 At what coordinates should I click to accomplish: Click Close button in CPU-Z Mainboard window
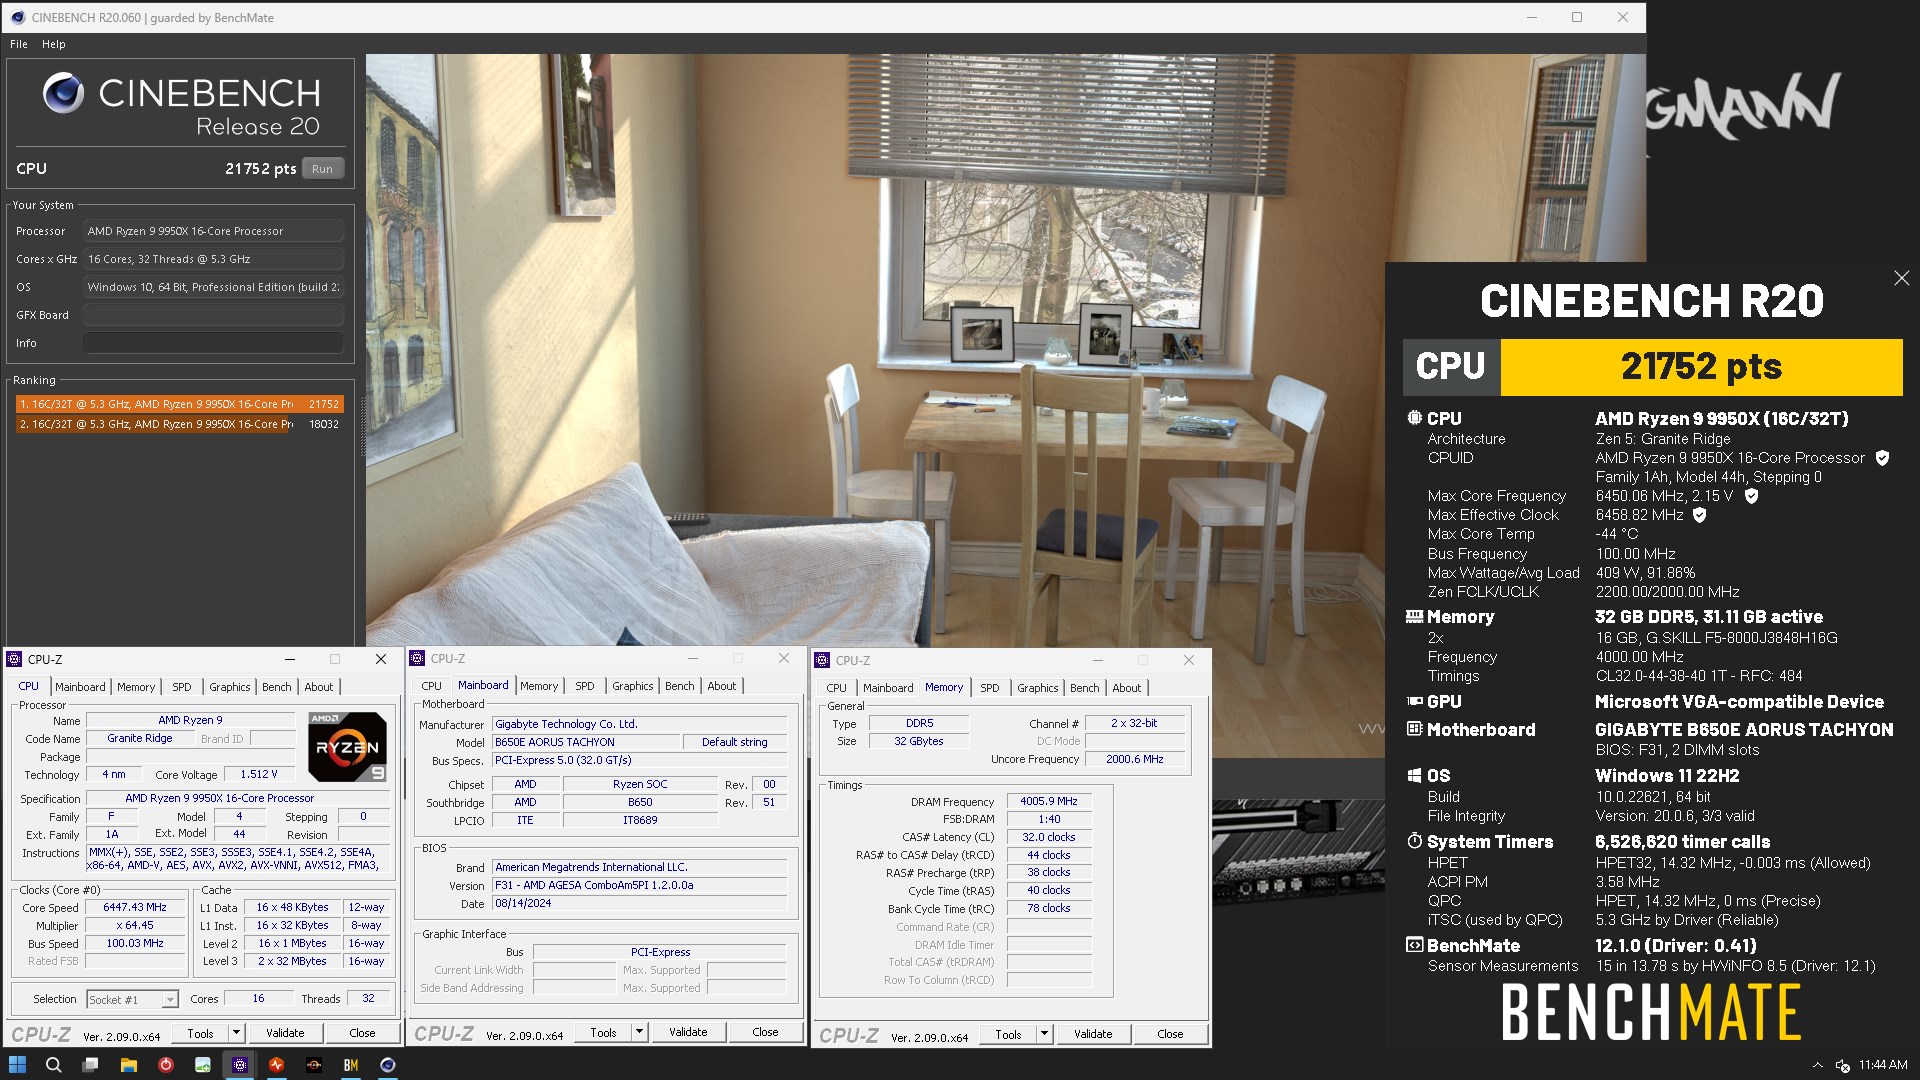(765, 1032)
